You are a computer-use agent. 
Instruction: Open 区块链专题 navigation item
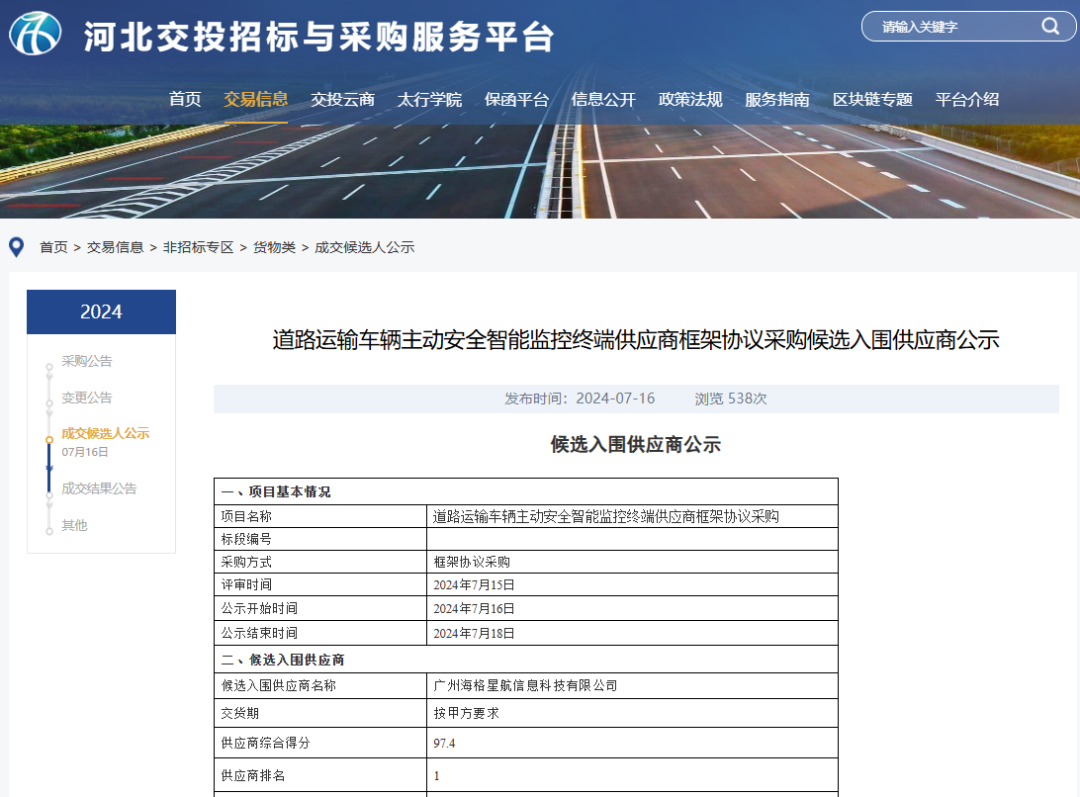872,99
